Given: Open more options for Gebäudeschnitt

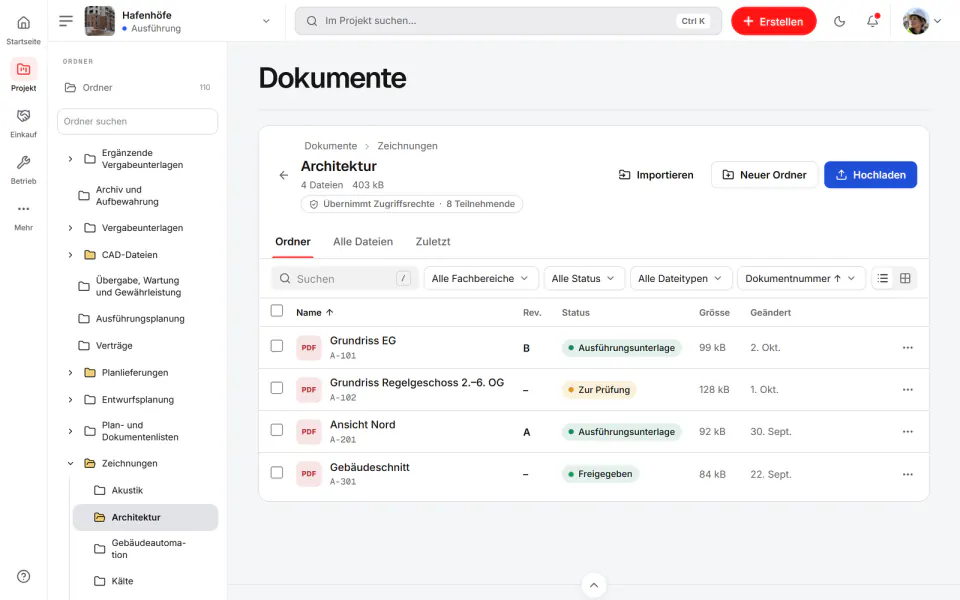Looking at the screenshot, I should tap(907, 474).
